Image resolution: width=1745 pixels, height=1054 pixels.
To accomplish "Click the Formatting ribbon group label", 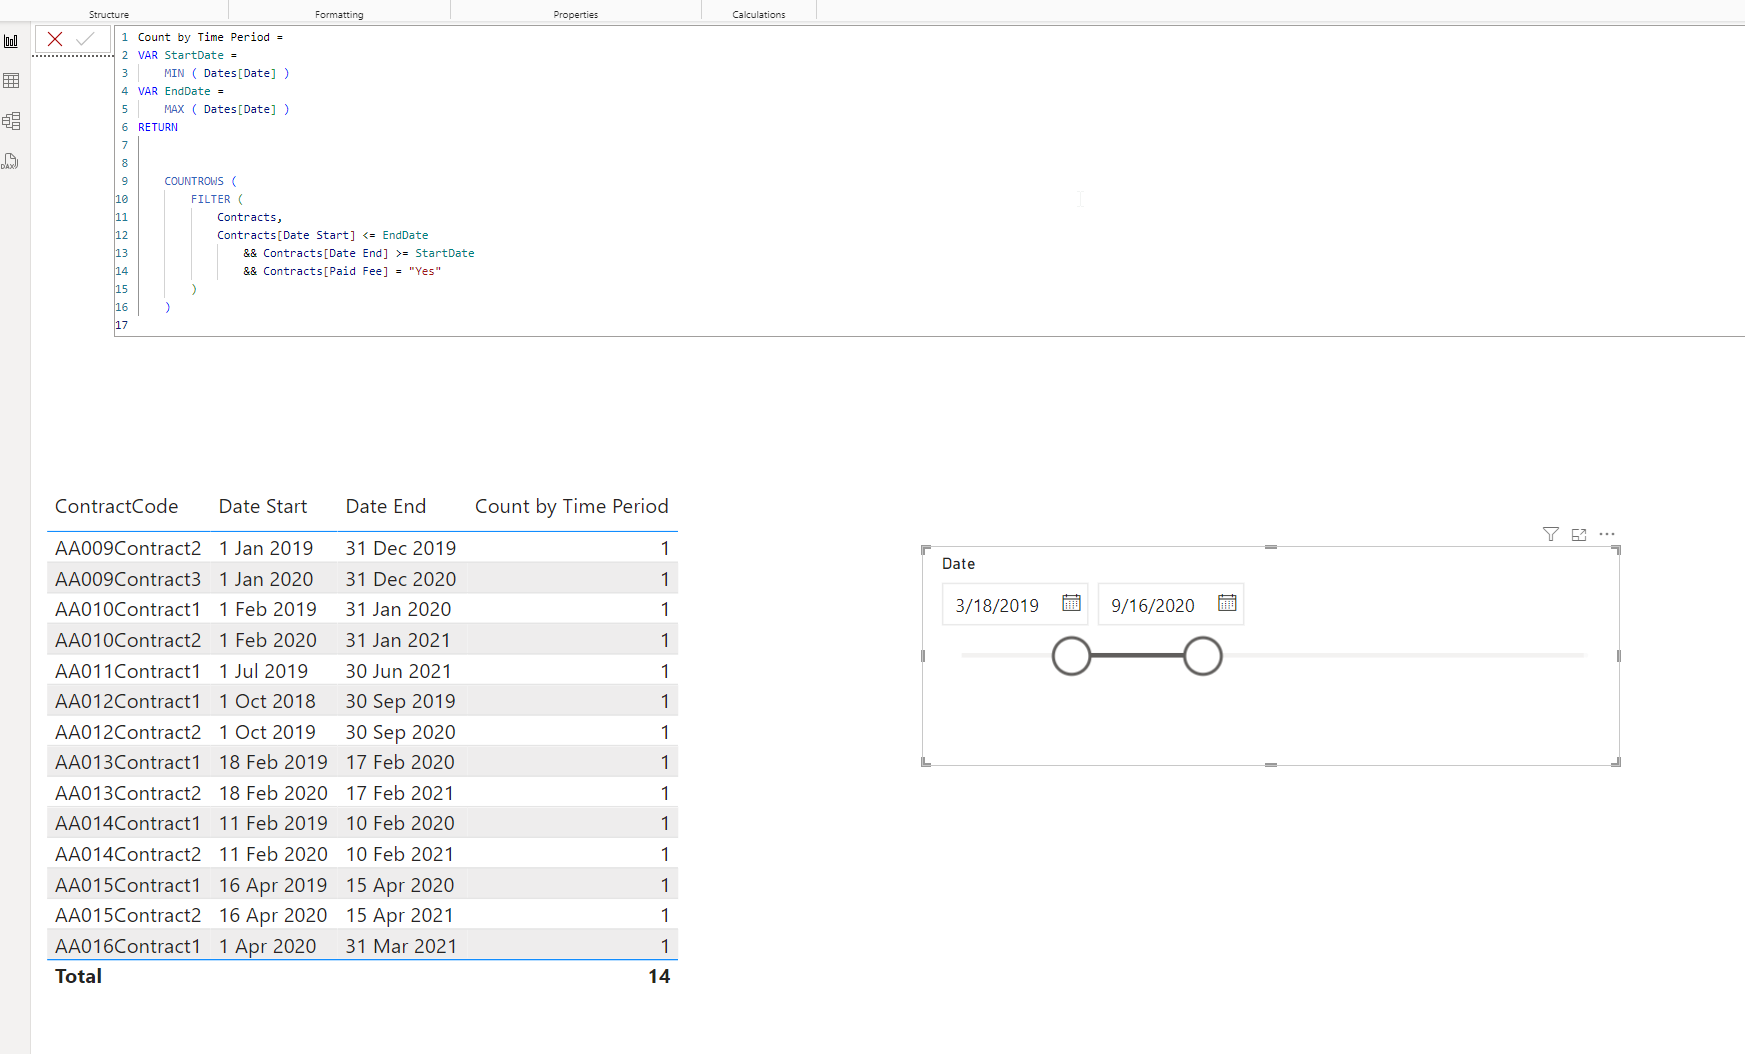I will click(339, 15).
